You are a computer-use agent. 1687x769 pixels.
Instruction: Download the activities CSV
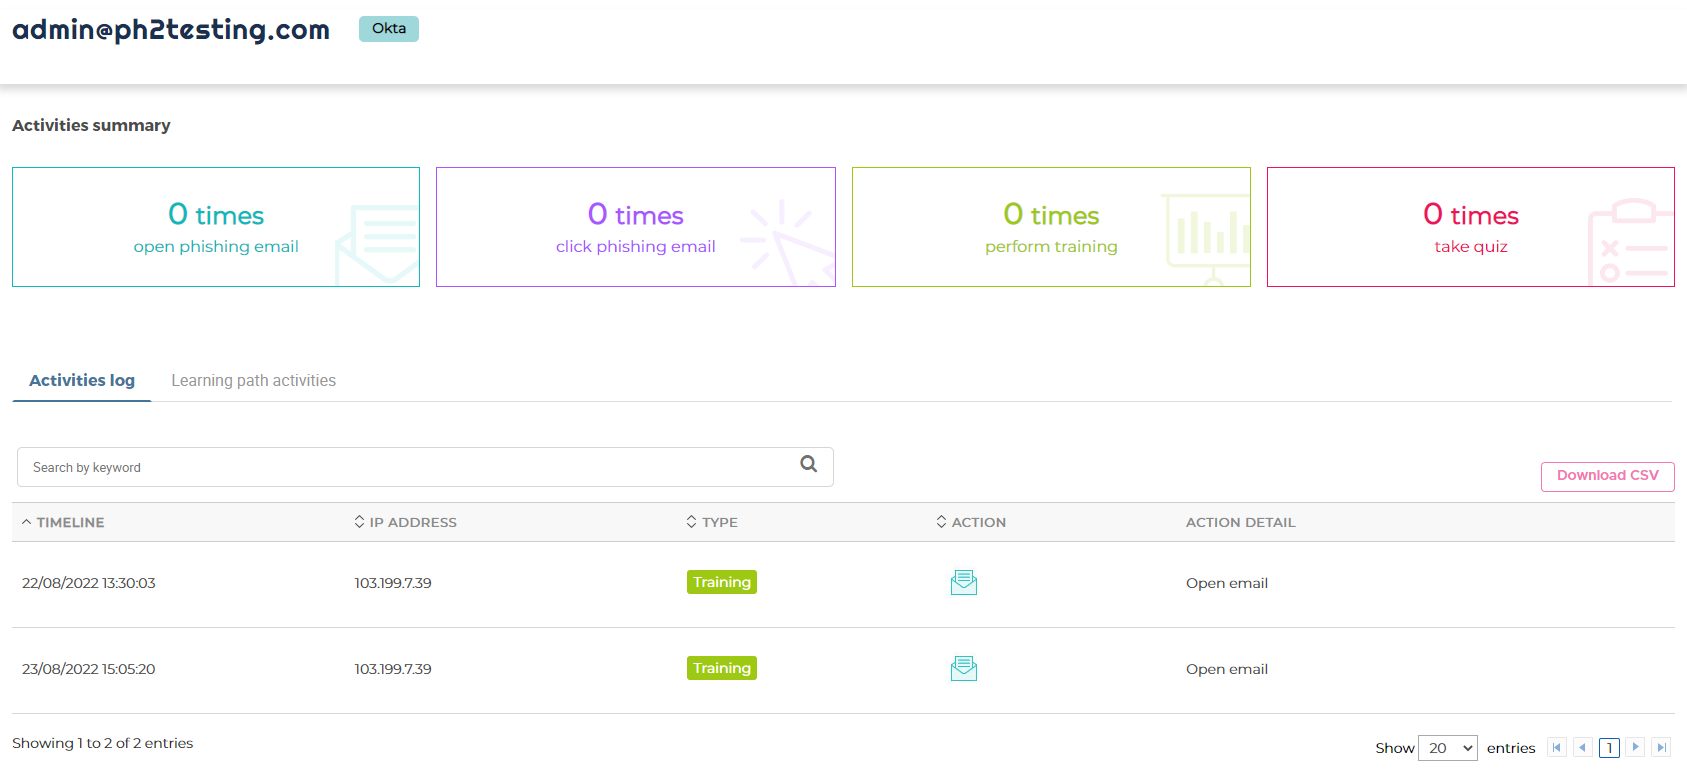coord(1608,476)
